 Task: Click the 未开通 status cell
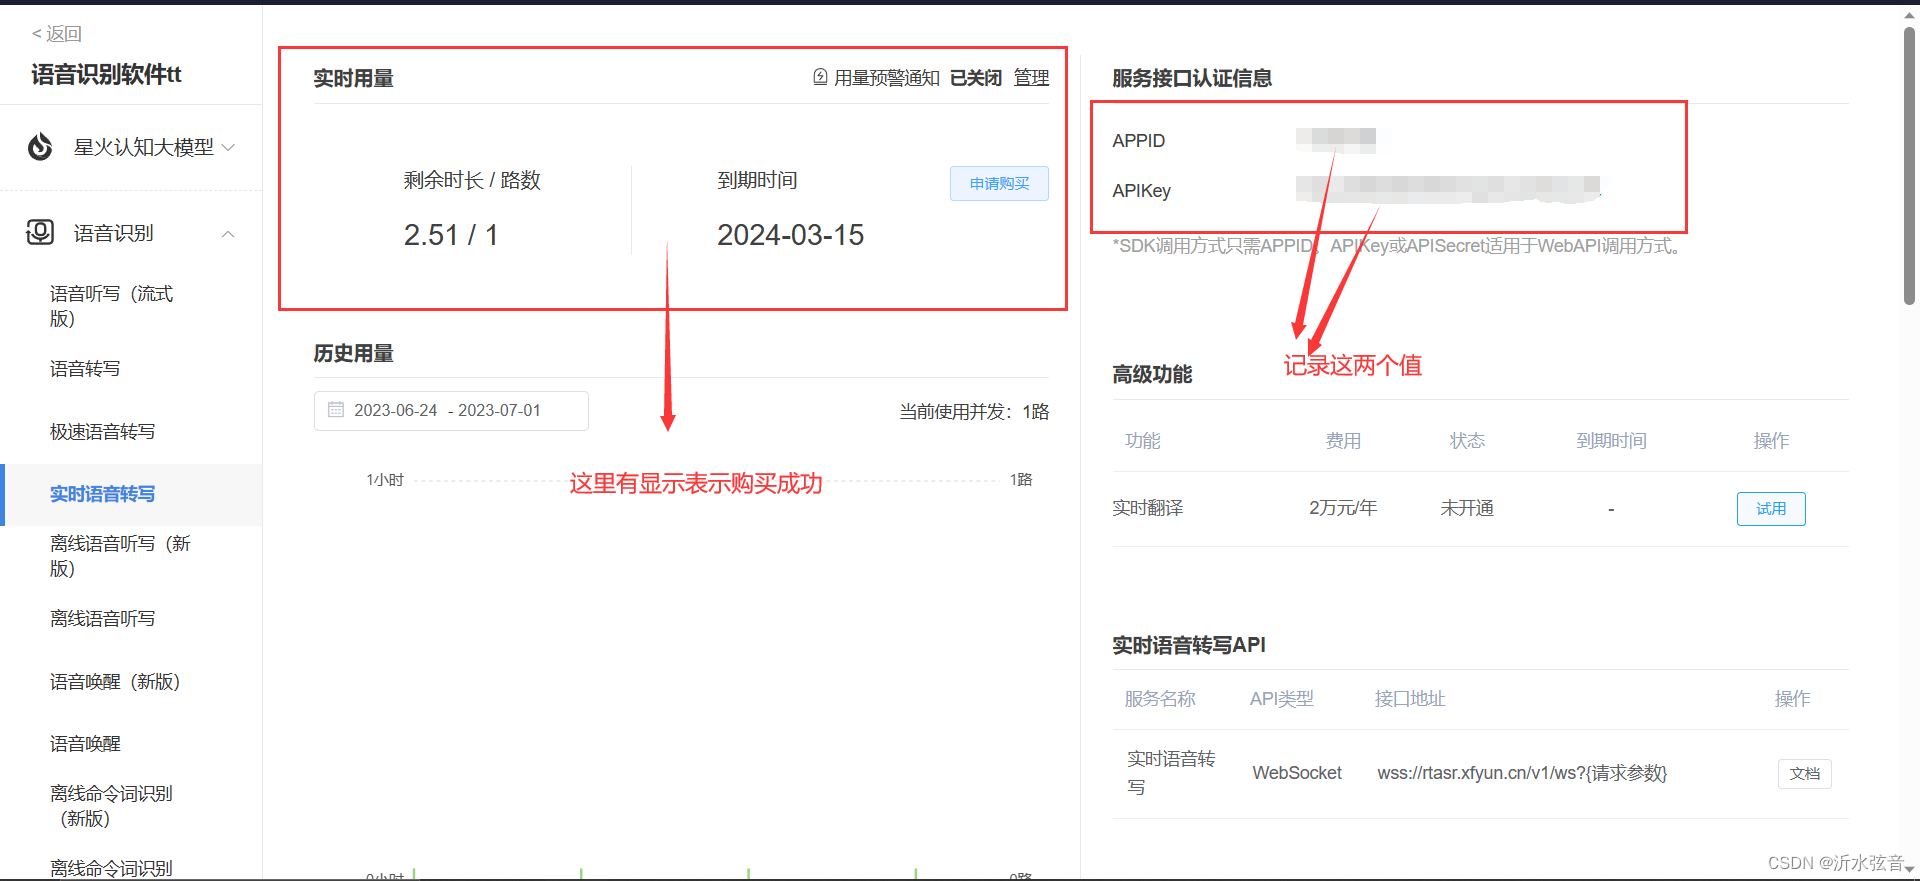pos(1467,508)
